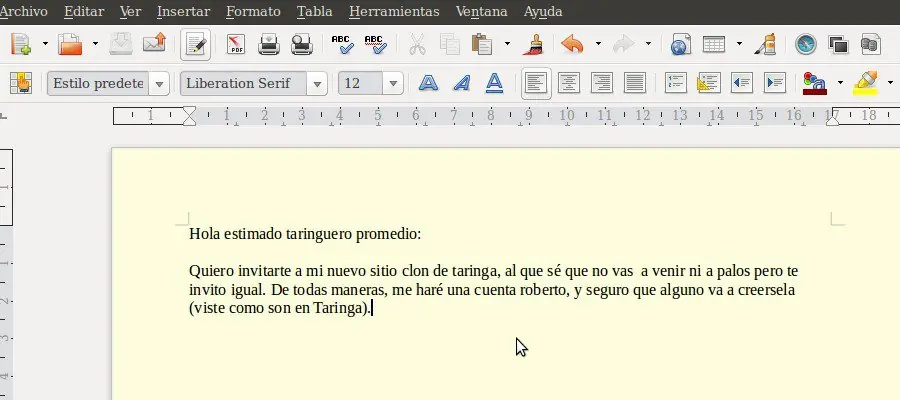
Task: Increase paragraph indent
Action: (x=775, y=83)
